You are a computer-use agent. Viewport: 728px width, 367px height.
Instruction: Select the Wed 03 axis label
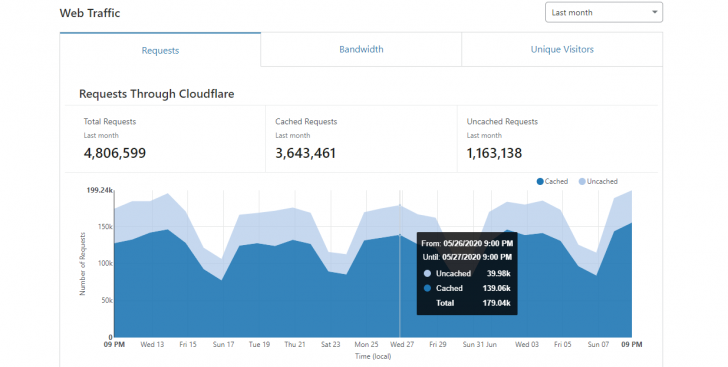[x=527, y=344]
